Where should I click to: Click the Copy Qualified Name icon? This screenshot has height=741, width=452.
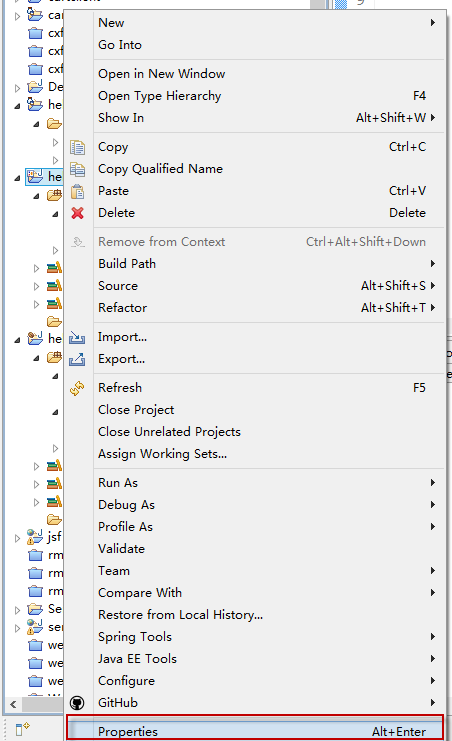coord(78,169)
